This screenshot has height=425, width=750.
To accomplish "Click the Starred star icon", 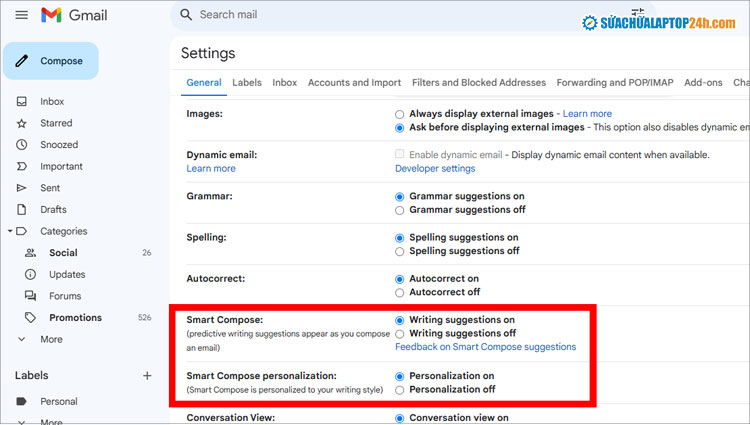I will click(22, 123).
